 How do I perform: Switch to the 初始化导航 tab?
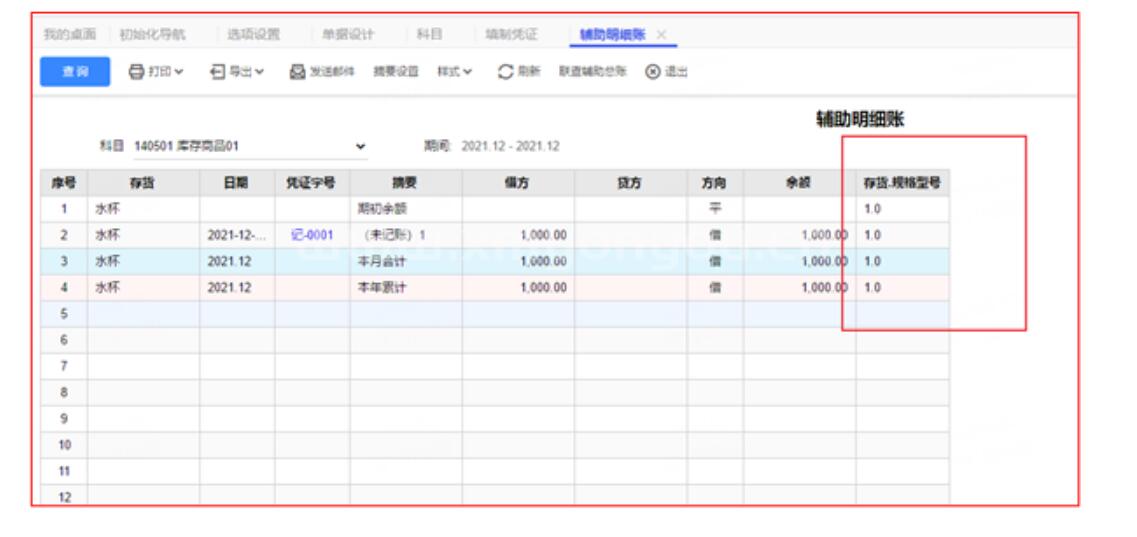point(152,34)
